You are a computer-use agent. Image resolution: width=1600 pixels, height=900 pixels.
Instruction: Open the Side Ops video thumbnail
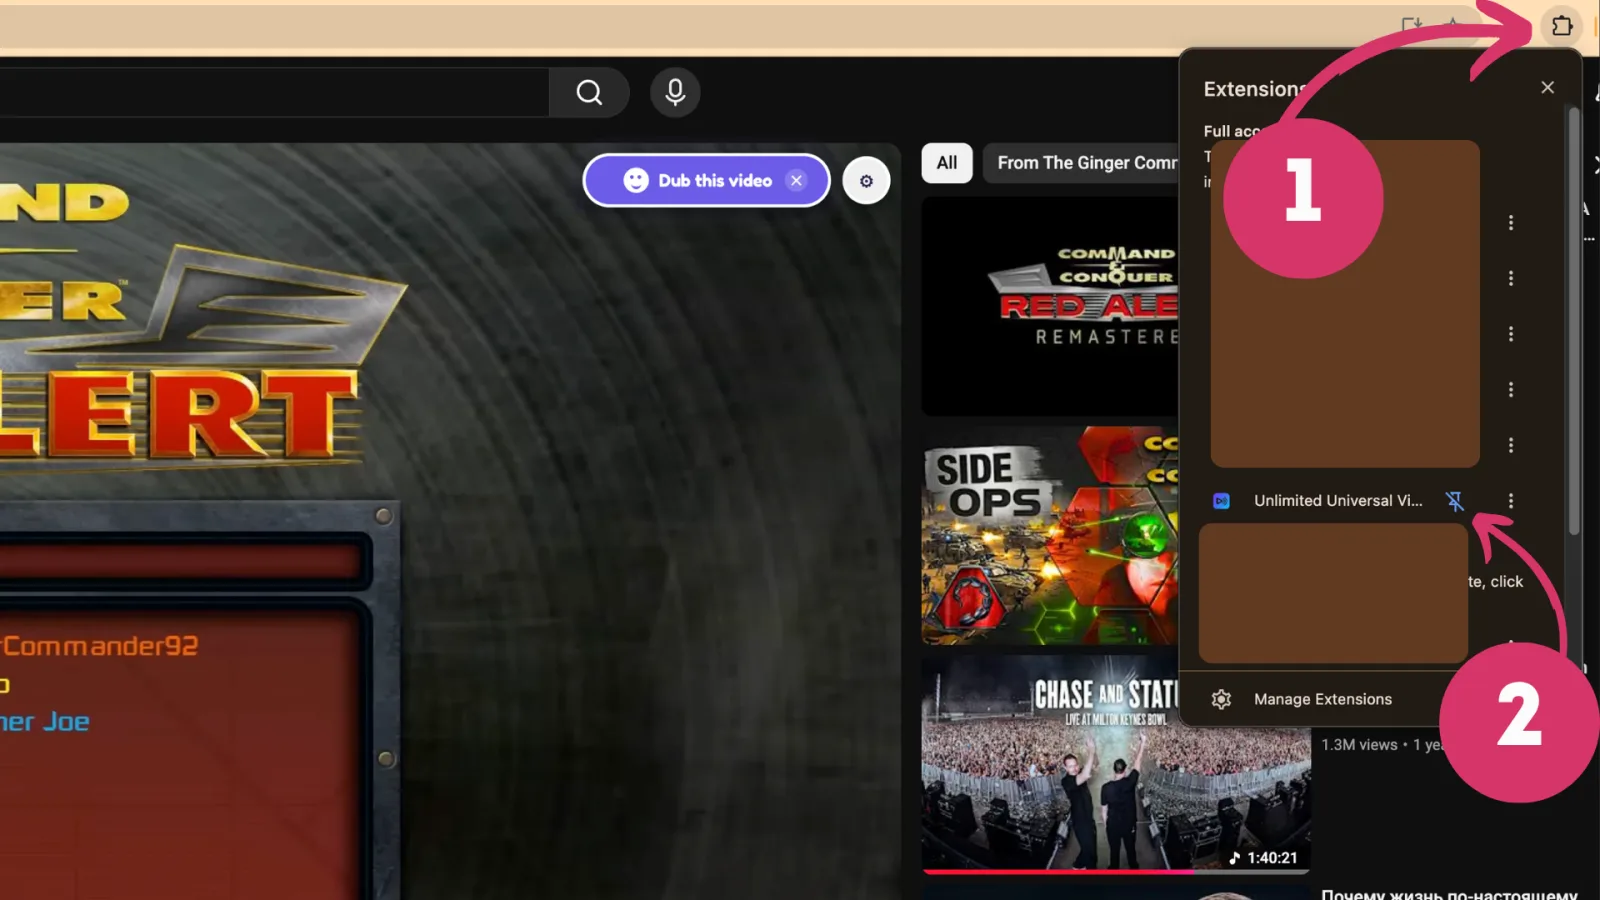pyautogui.click(x=1050, y=536)
